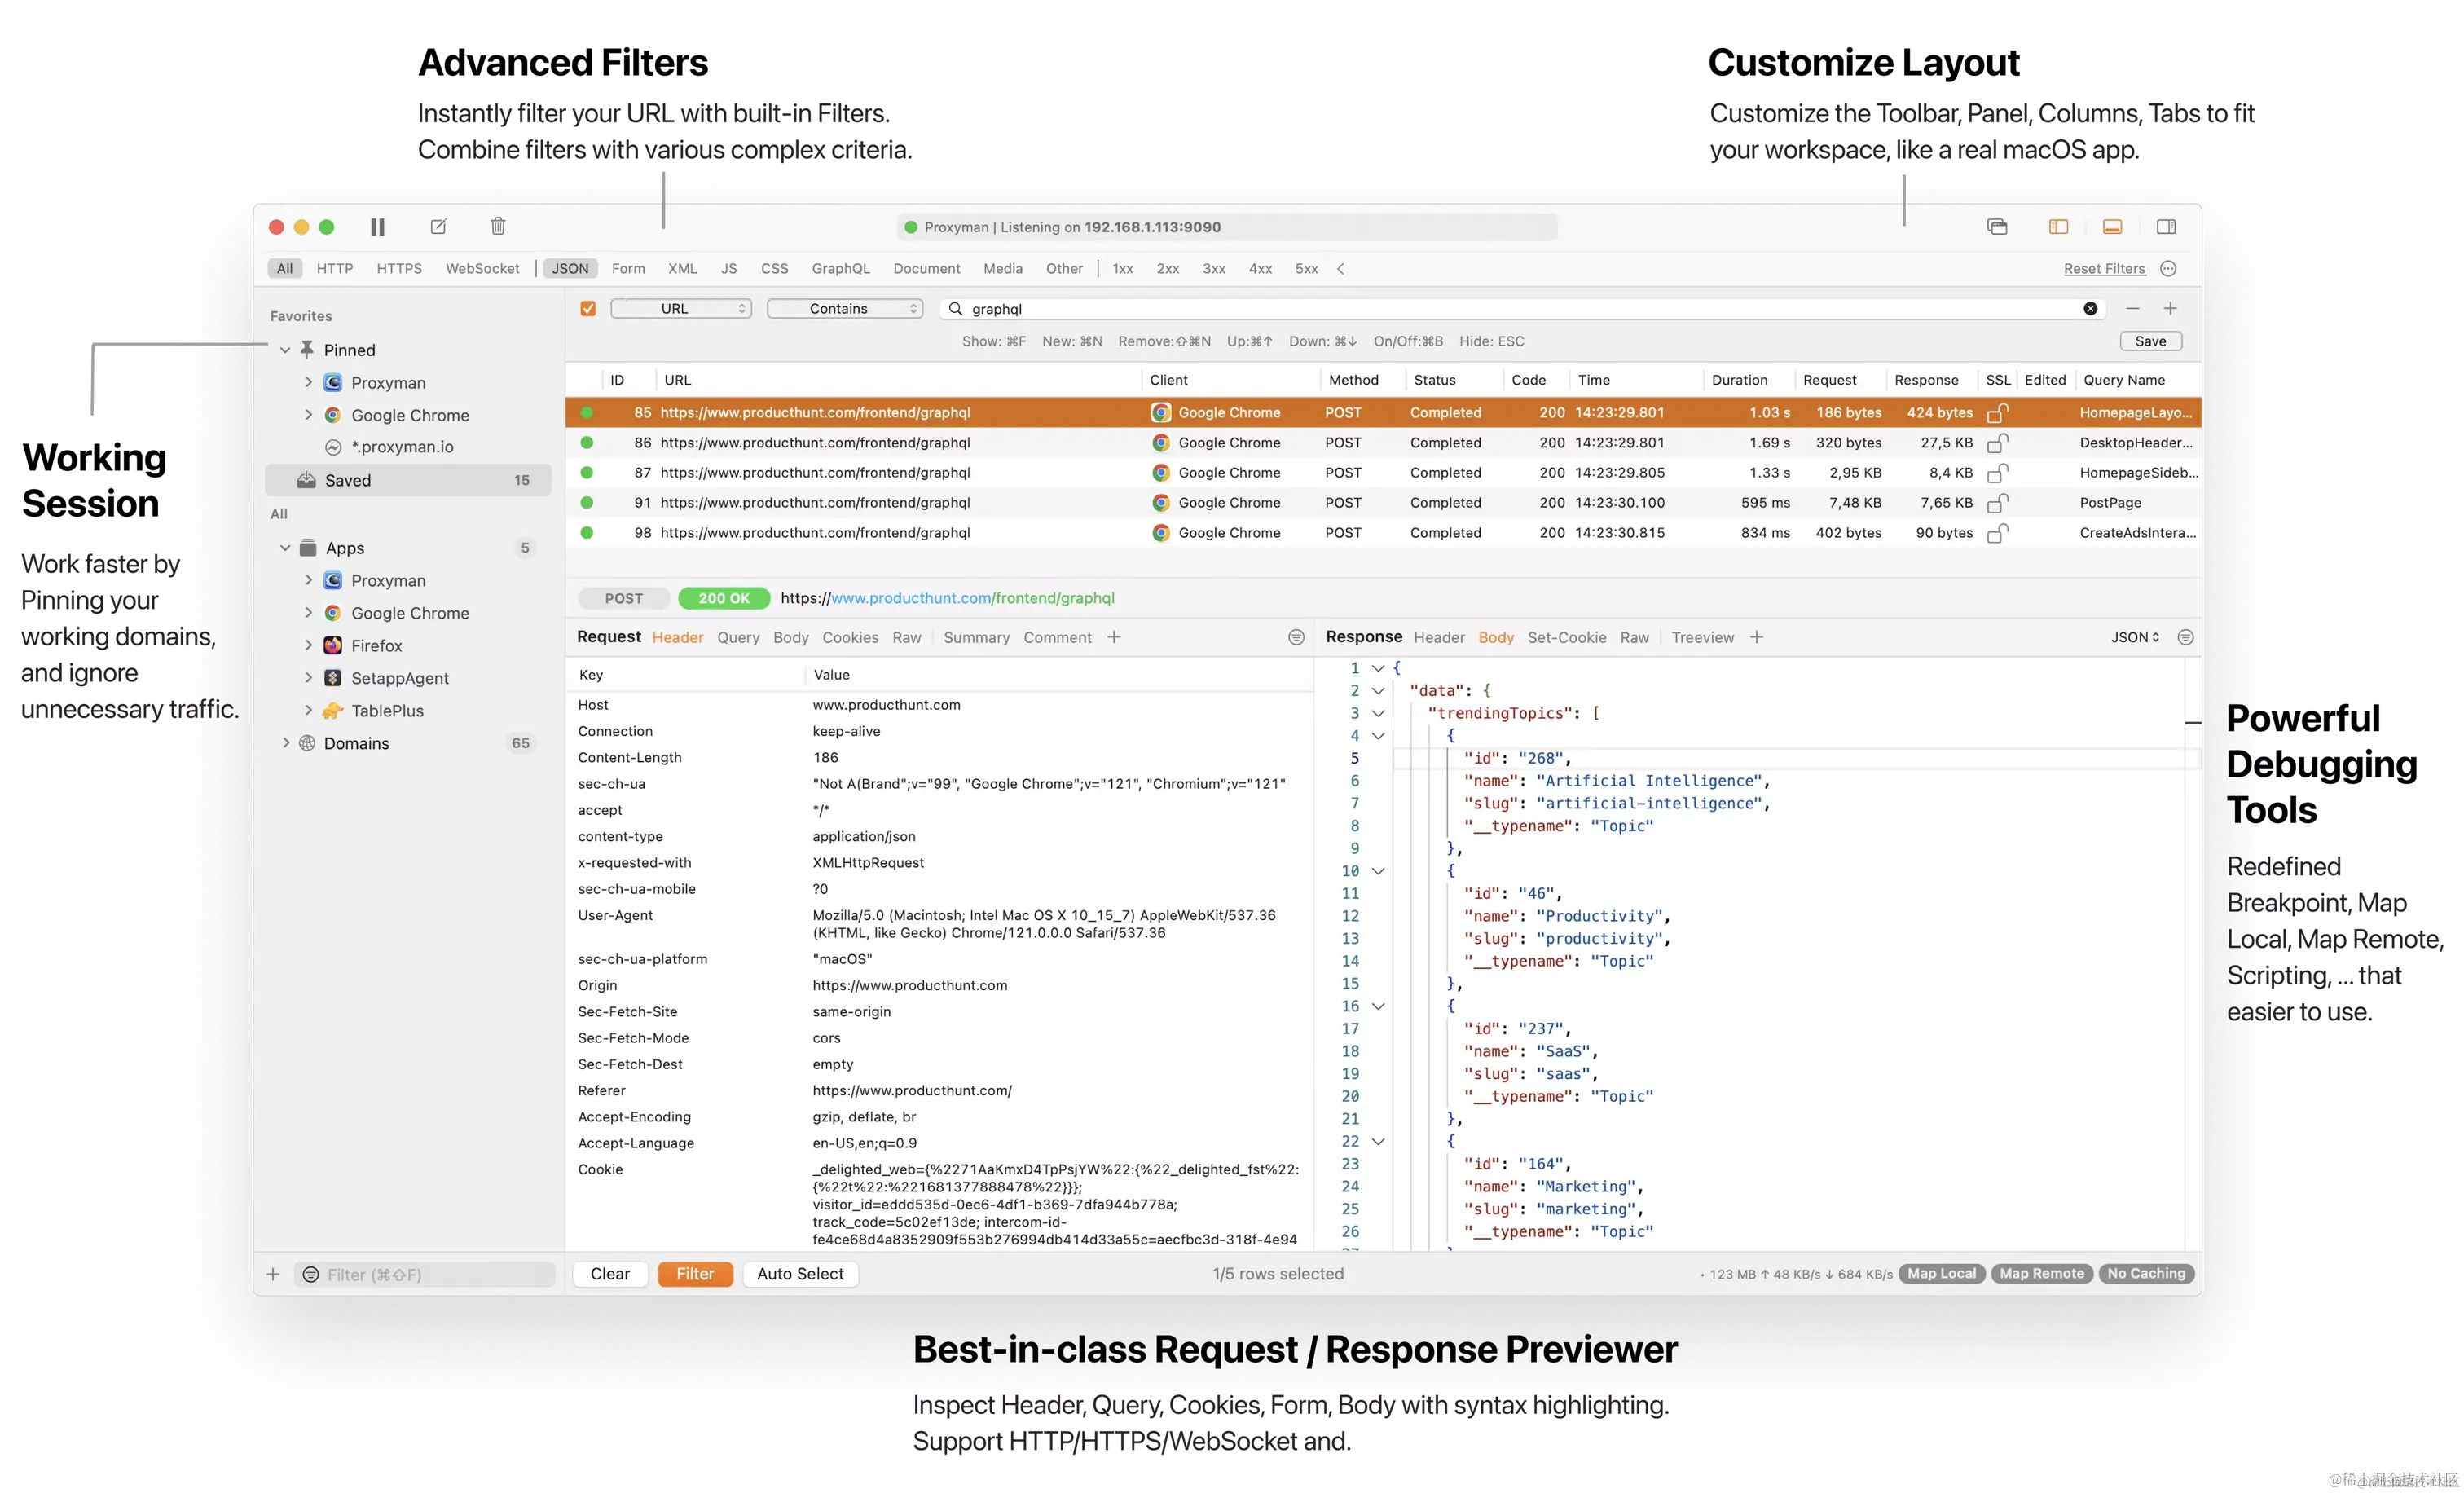Screen dimensions: 2464x1493
Task: Click the plus icon to add filter row
Action: [x=2170, y=309]
